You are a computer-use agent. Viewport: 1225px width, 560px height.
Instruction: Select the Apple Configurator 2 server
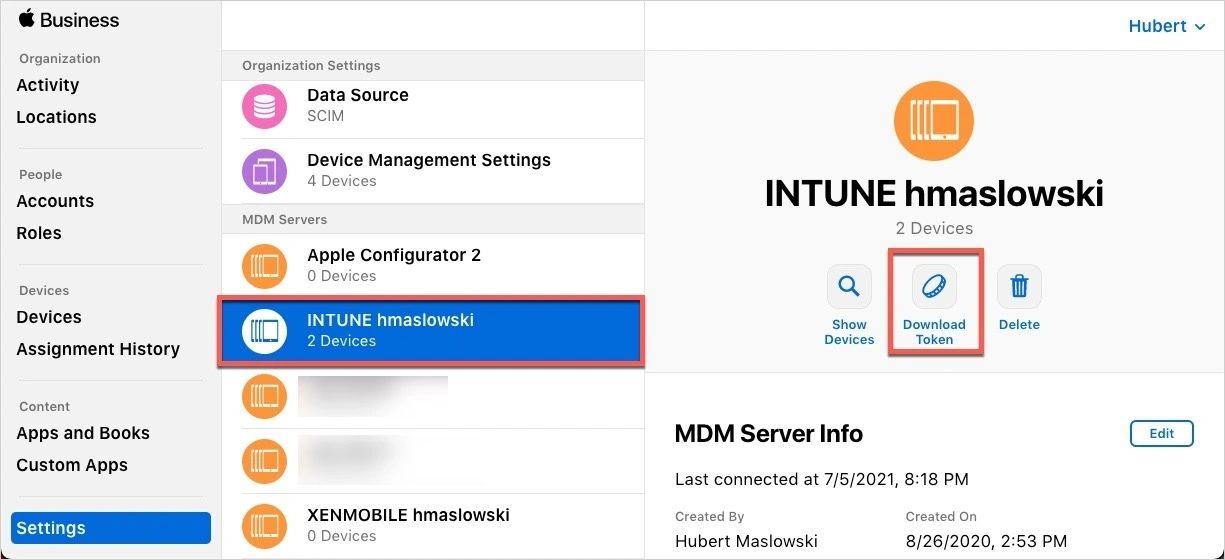pyautogui.click(x=432, y=265)
